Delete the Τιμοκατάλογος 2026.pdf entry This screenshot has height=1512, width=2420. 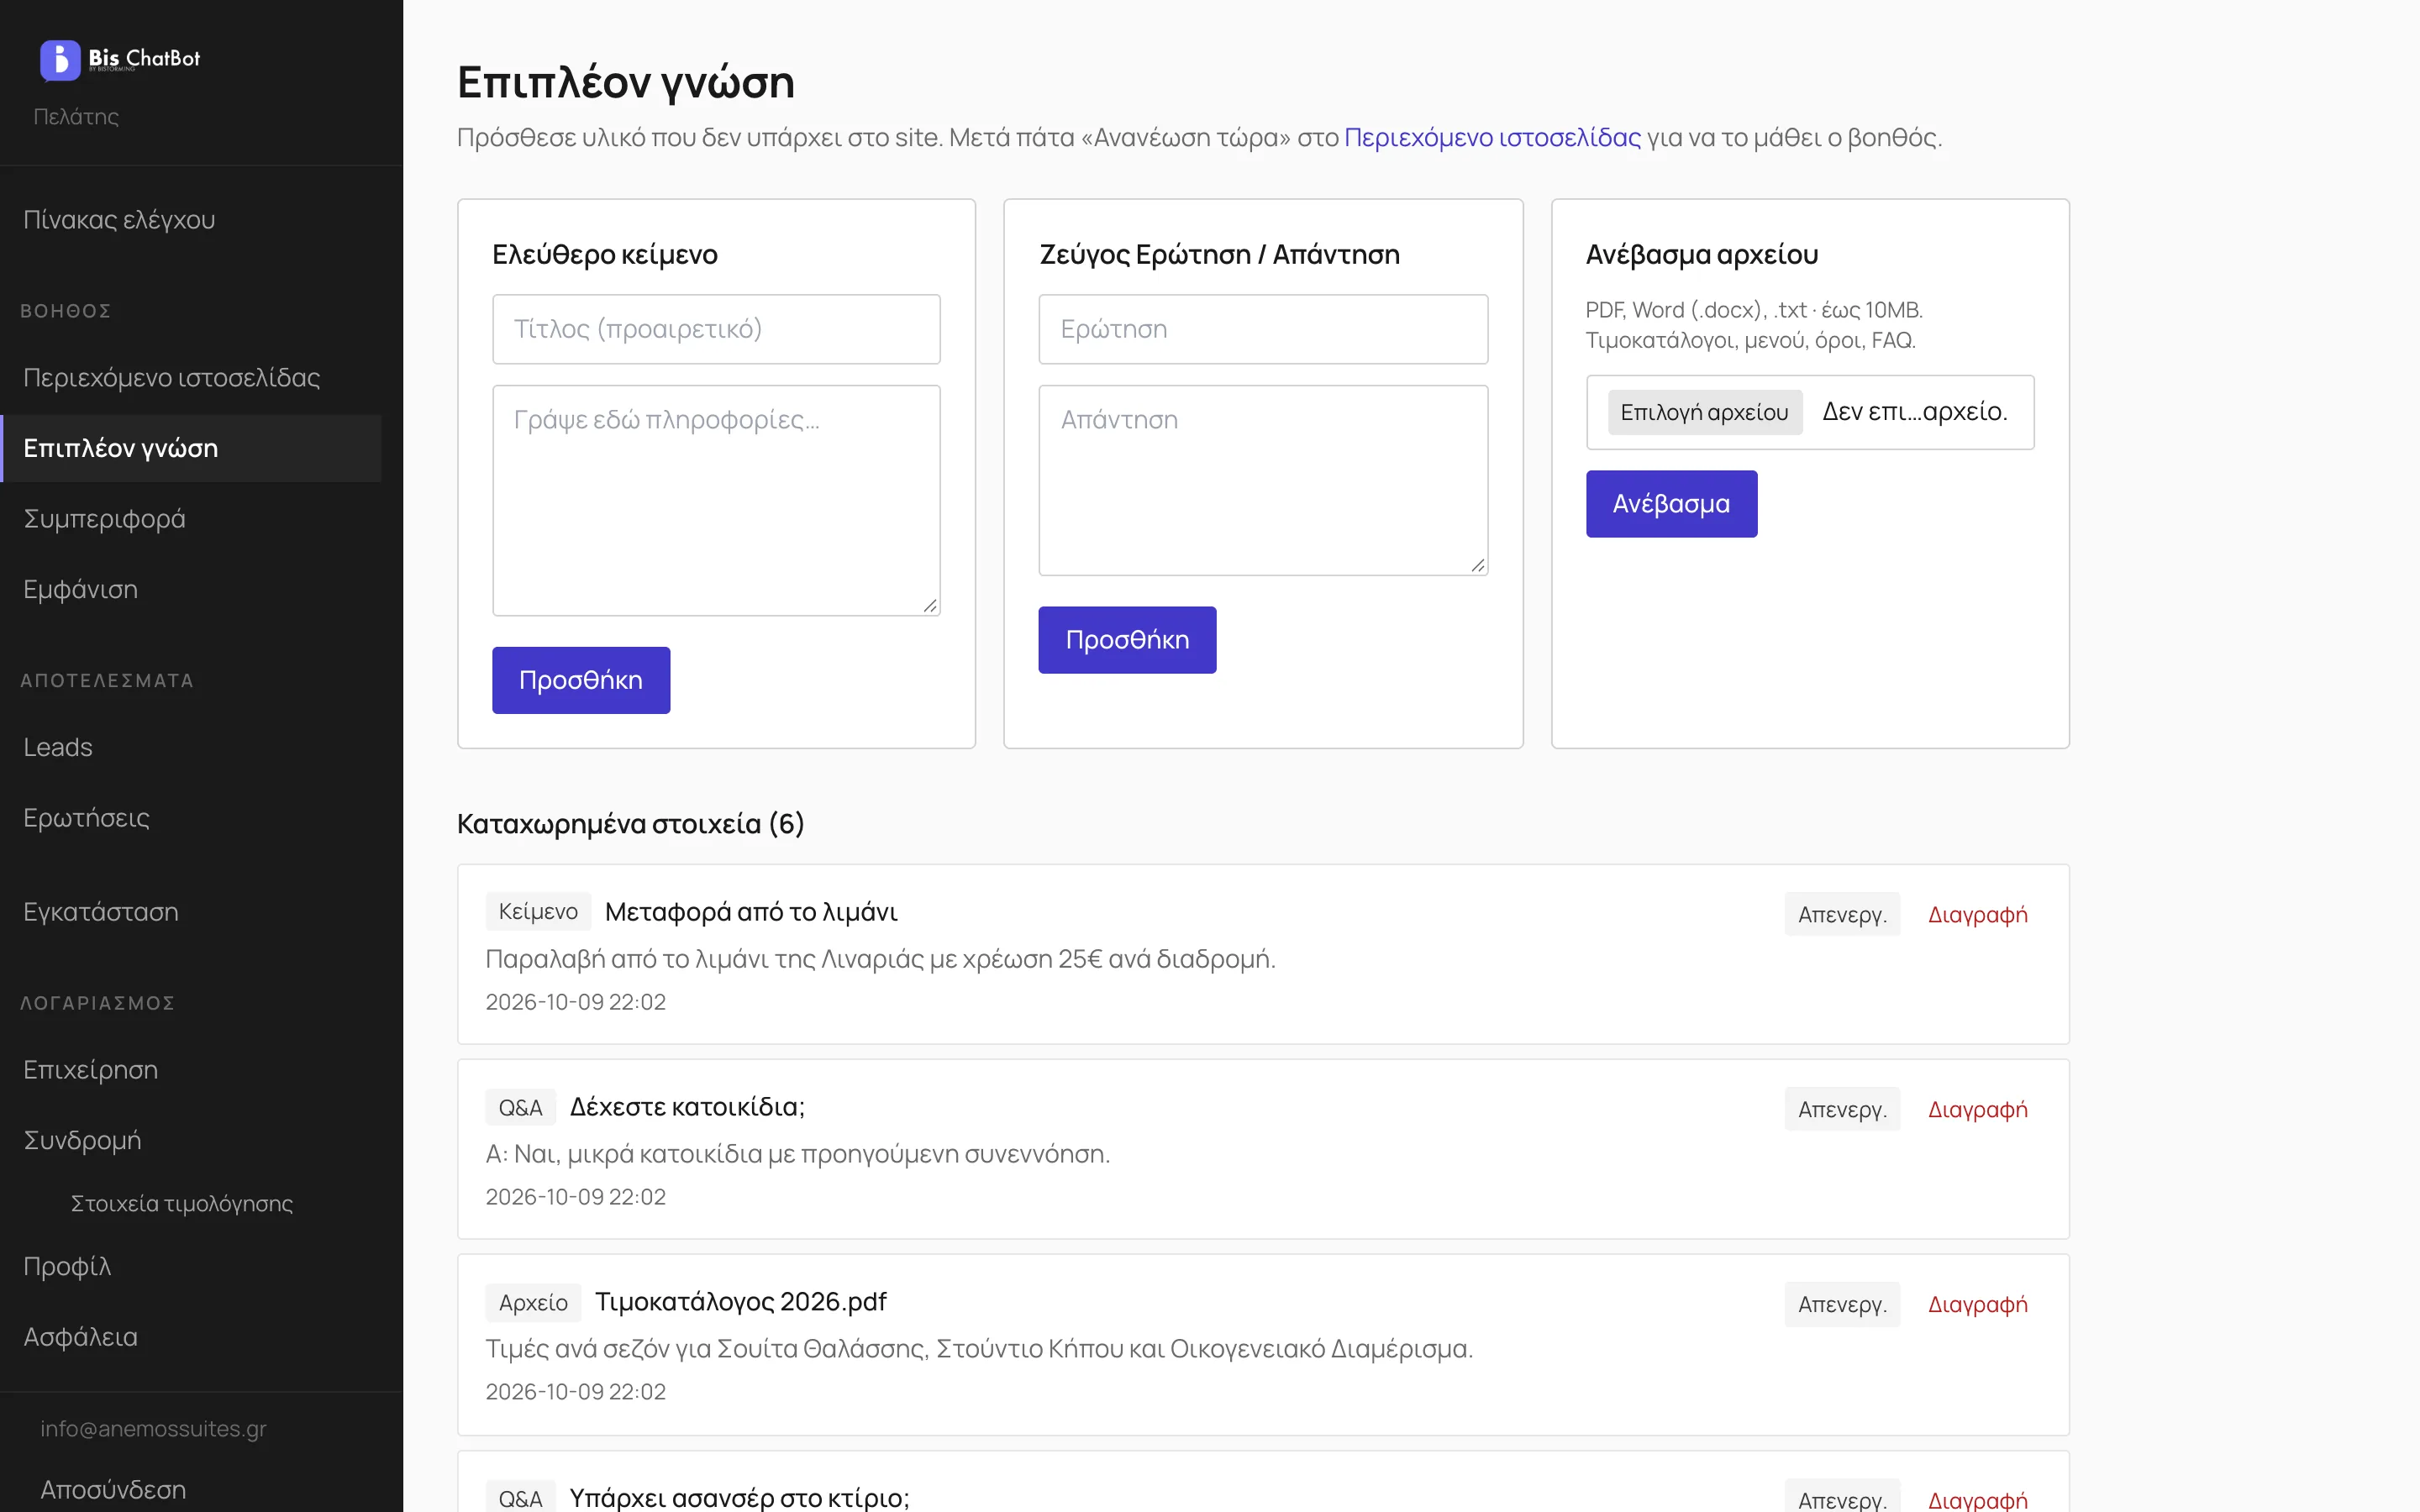tap(1977, 1304)
